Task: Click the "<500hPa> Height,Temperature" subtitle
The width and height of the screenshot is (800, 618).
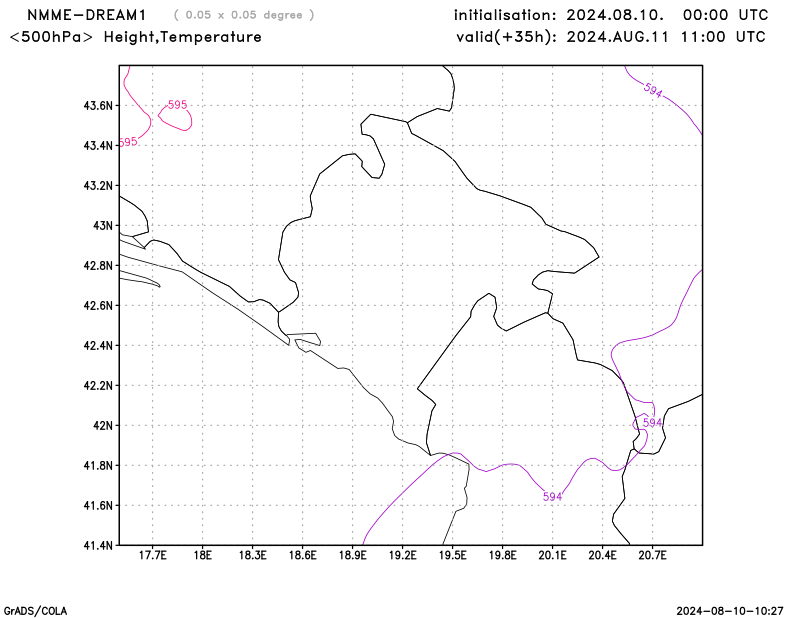Action: point(136,37)
